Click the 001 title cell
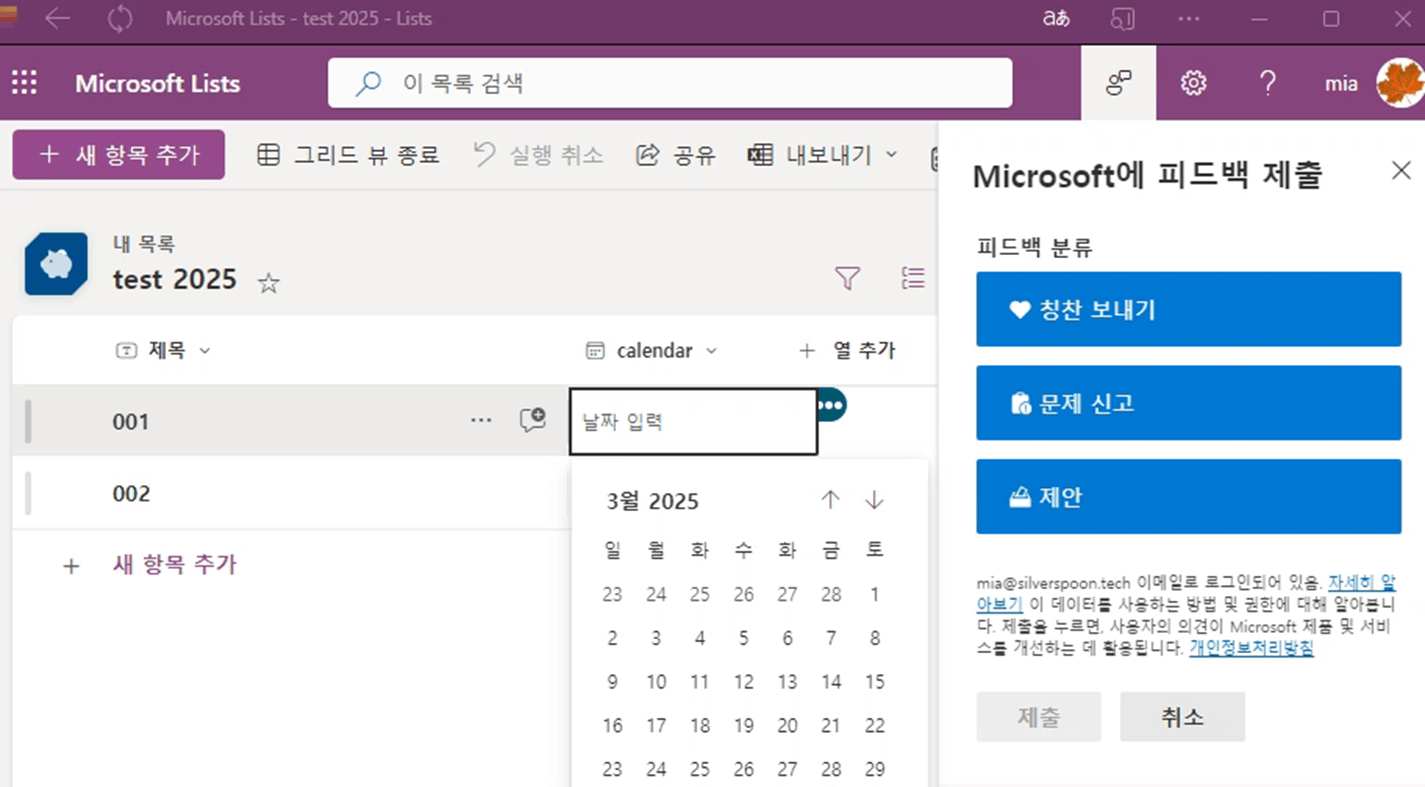 point(131,421)
